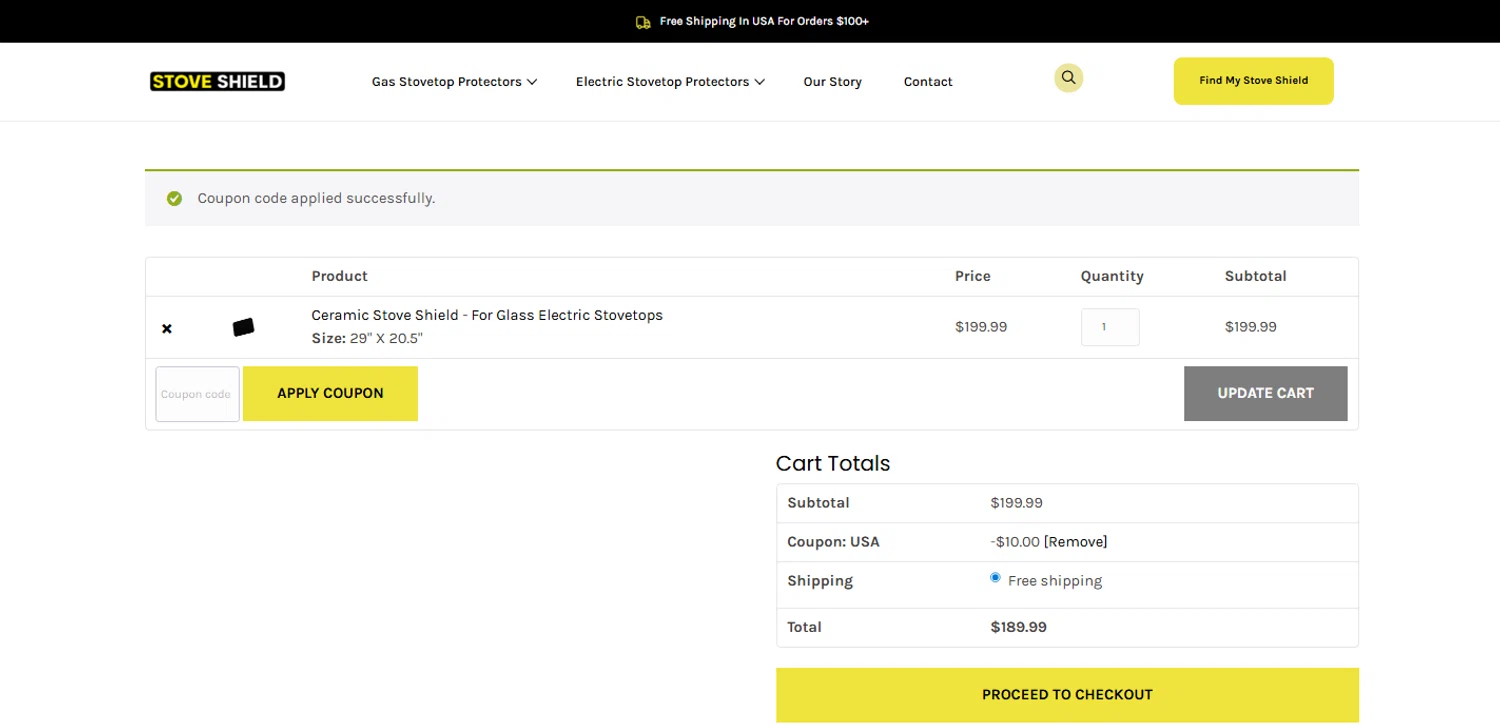Open the Contact page

point(928,82)
